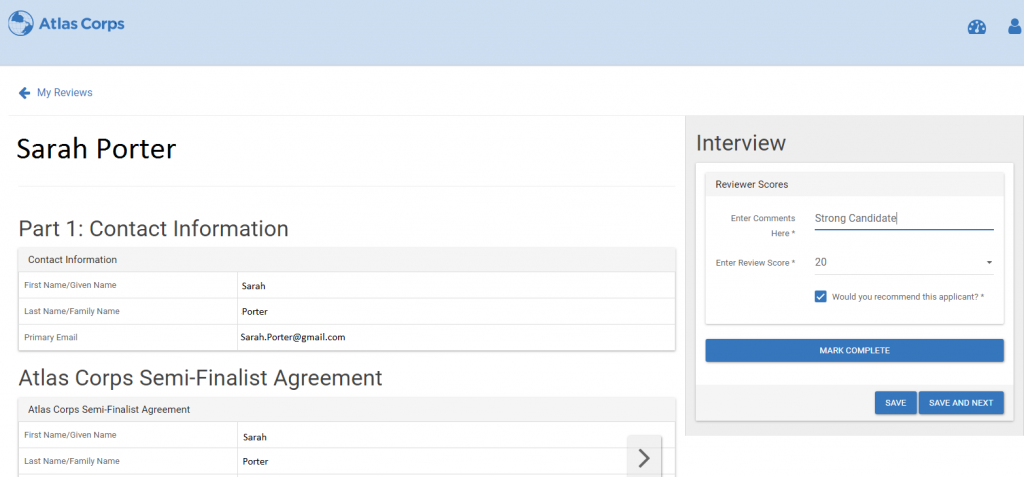Screen dimensions: 1024x477
Task: Focus the comments field with Strong Candidate
Action: (x=904, y=219)
